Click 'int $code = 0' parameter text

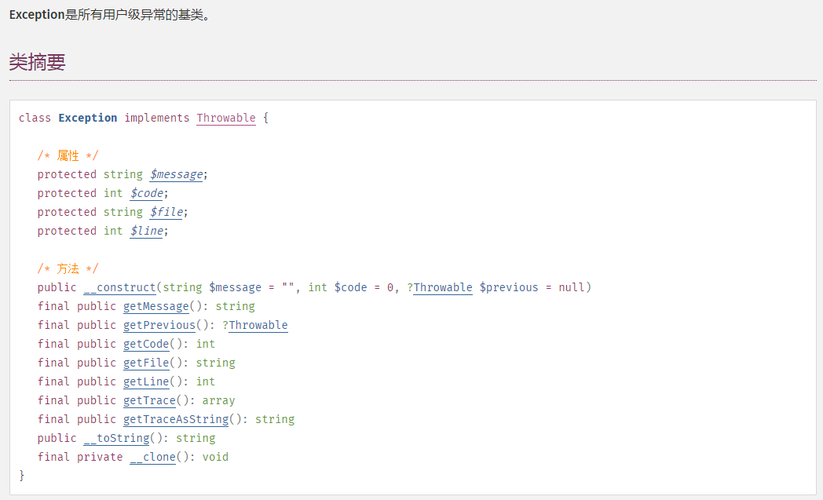point(350,288)
